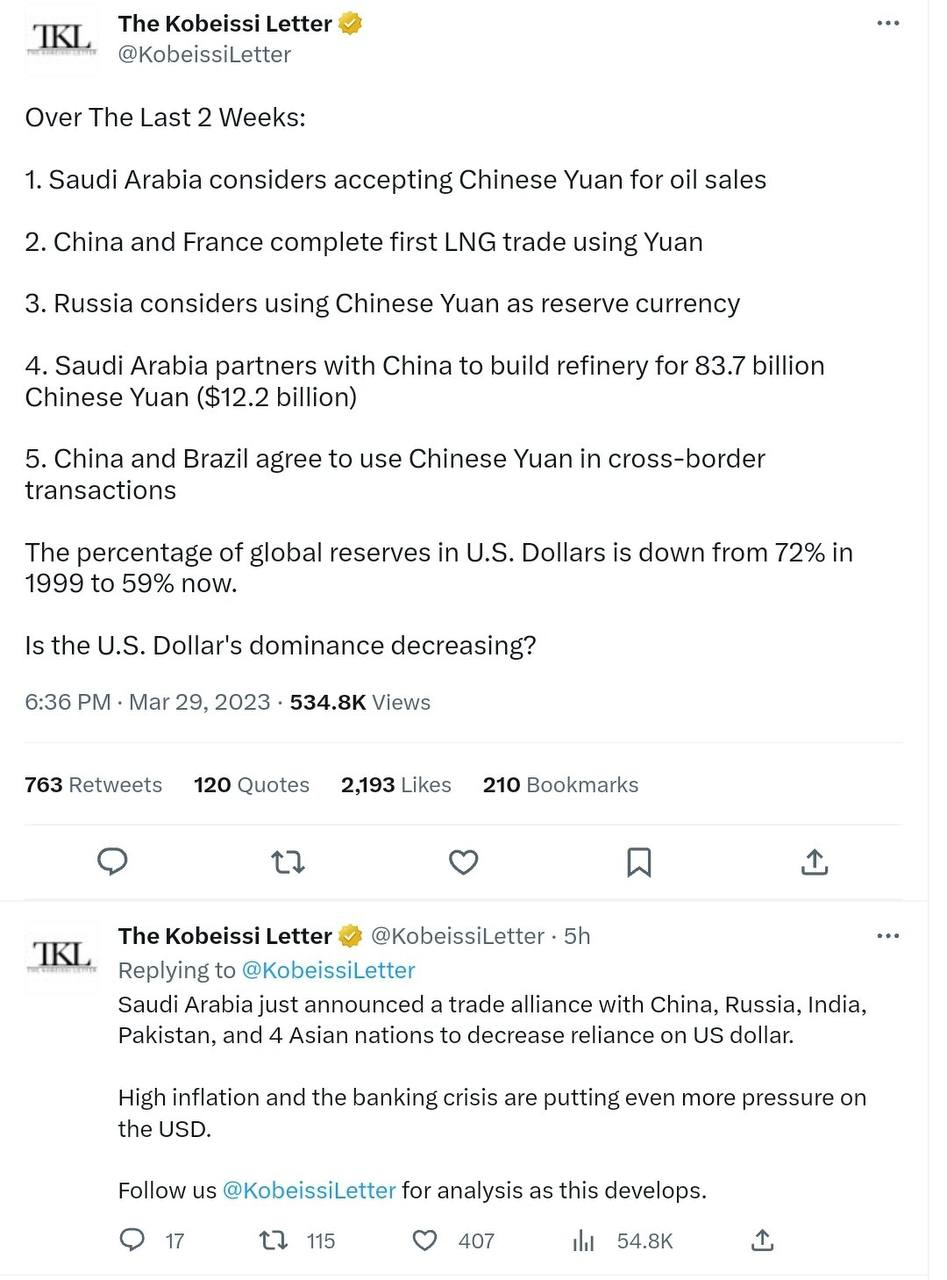View analytics icon showing 54.8K views
The width and height of the screenshot is (947, 1280).
click(x=584, y=1241)
